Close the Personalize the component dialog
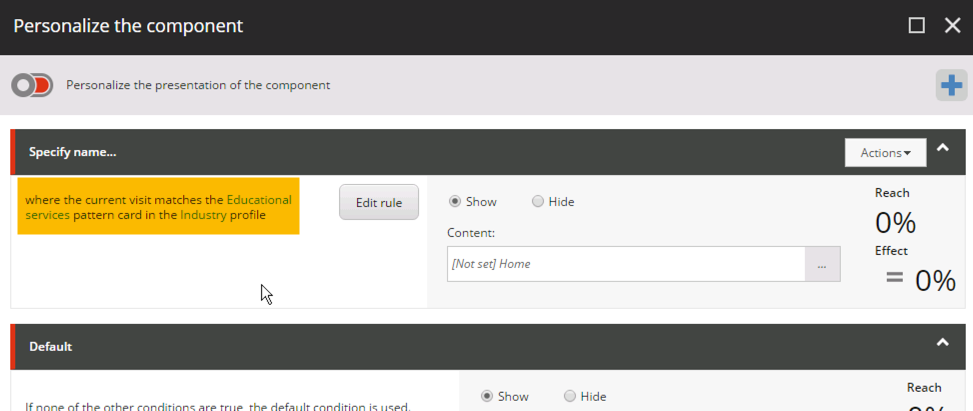The height and width of the screenshot is (411, 973). click(952, 26)
